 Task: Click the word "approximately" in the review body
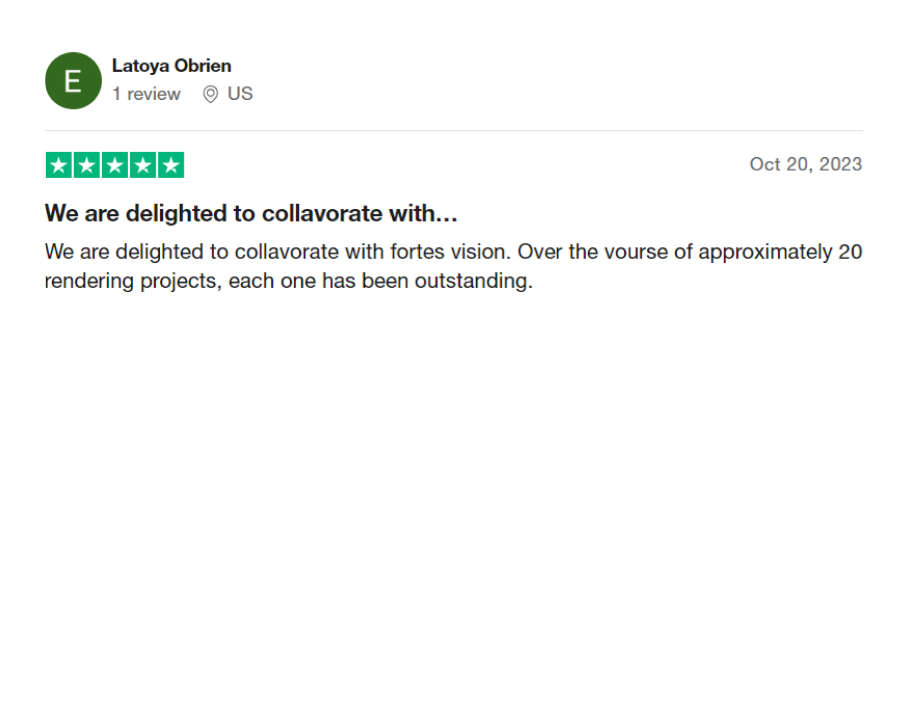765,251
